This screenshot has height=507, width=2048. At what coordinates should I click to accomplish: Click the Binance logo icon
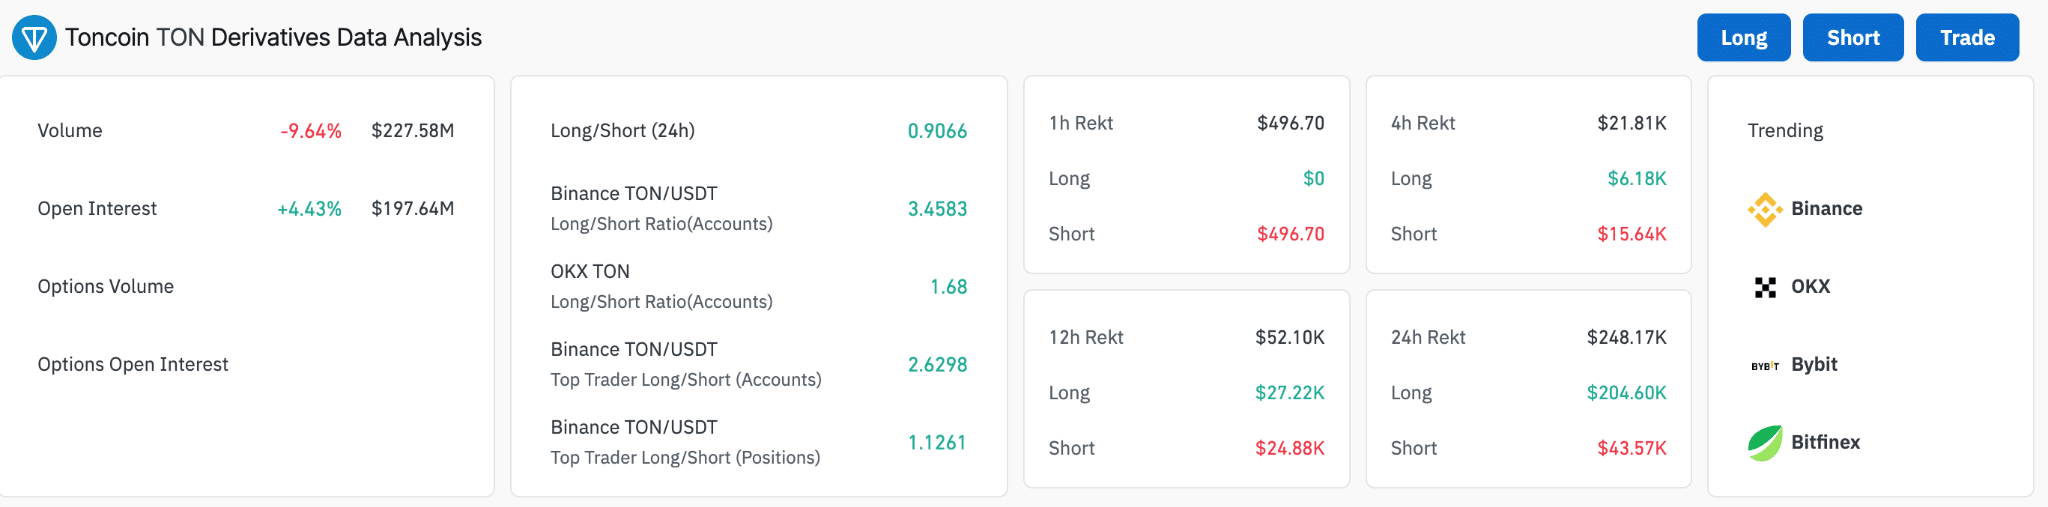pyautogui.click(x=1765, y=209)
